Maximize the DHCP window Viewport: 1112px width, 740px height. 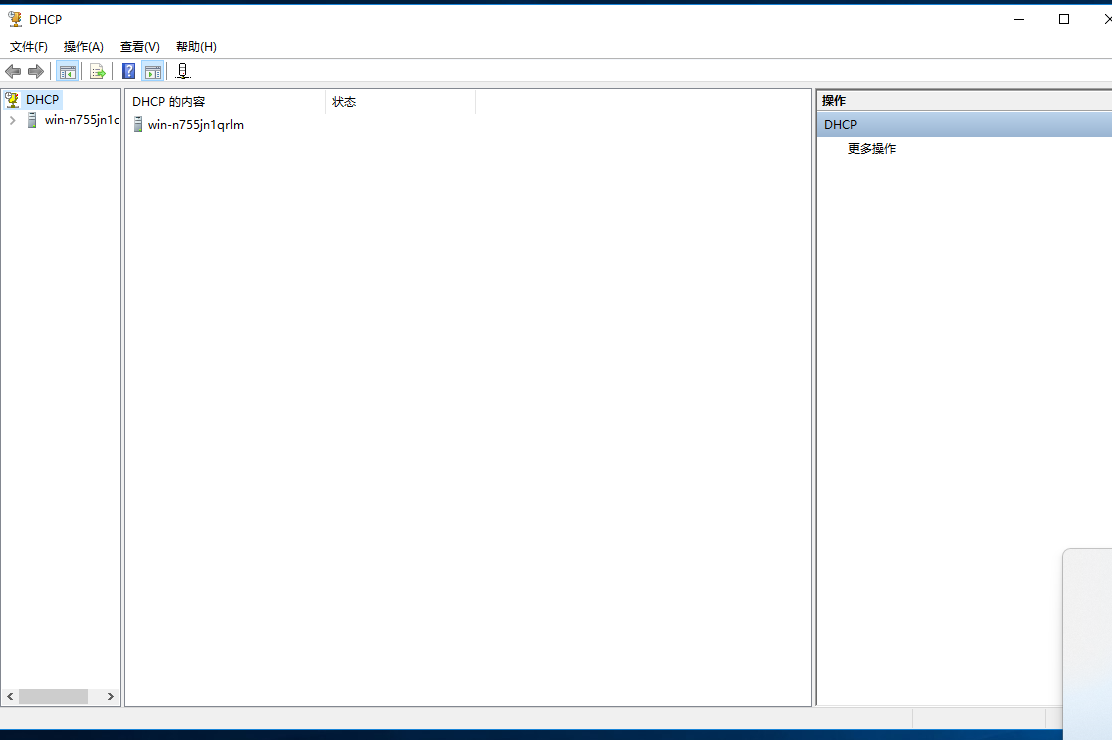click(x=1064, y=19)
